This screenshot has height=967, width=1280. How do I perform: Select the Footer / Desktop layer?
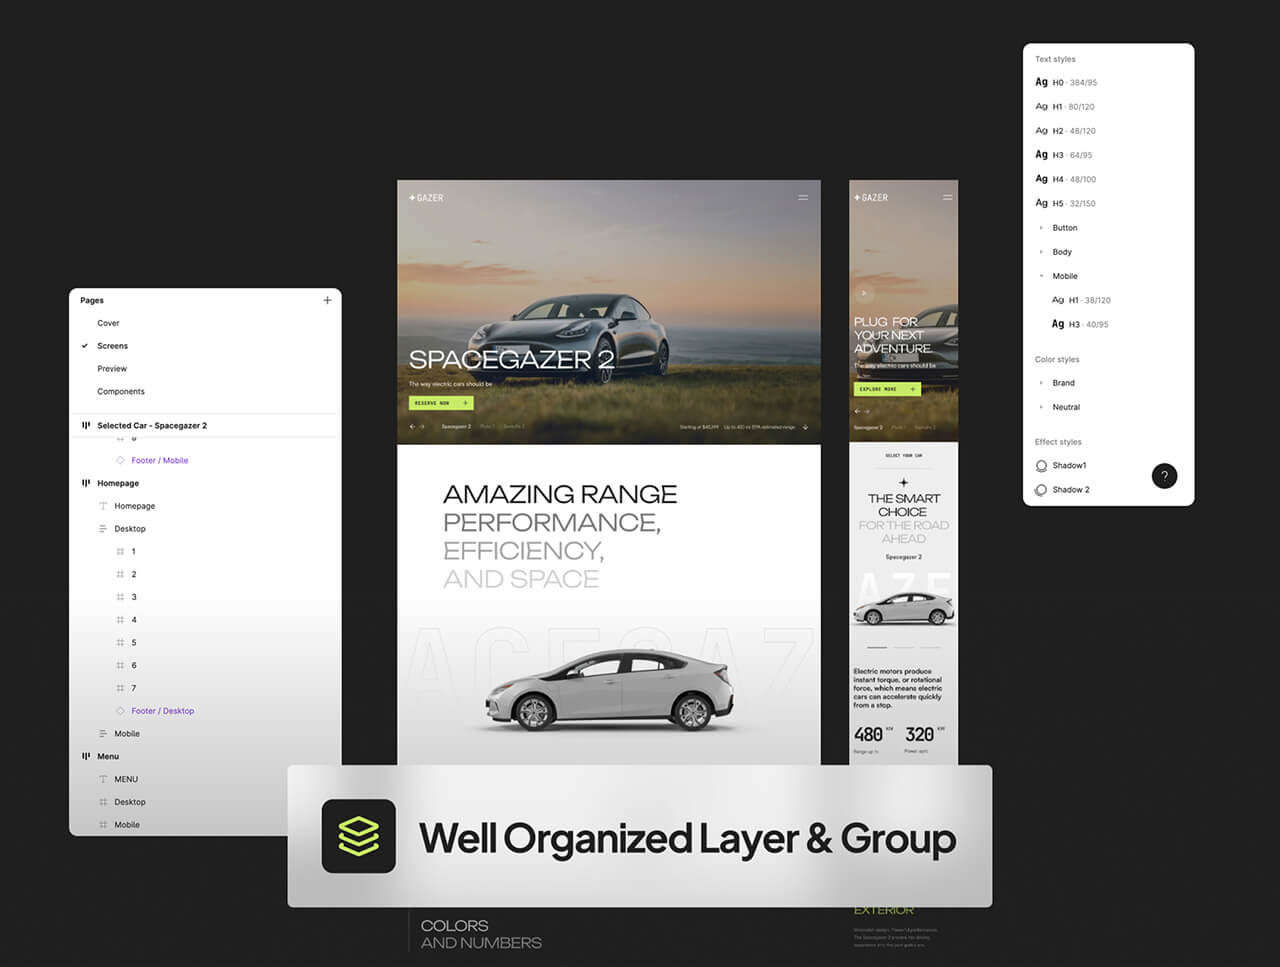(x=162, y=711)
